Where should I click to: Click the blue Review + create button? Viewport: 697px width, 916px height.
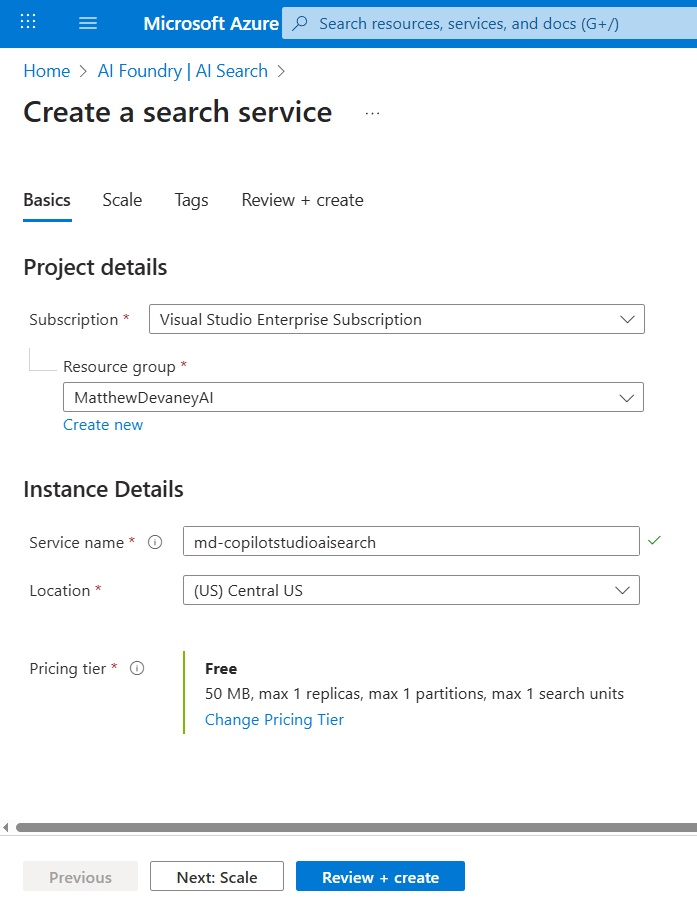380,876
